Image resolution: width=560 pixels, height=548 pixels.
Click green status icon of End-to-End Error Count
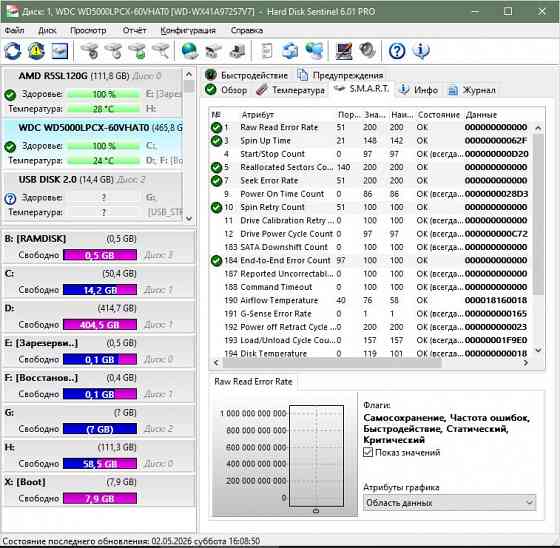[x=216, y=260]
